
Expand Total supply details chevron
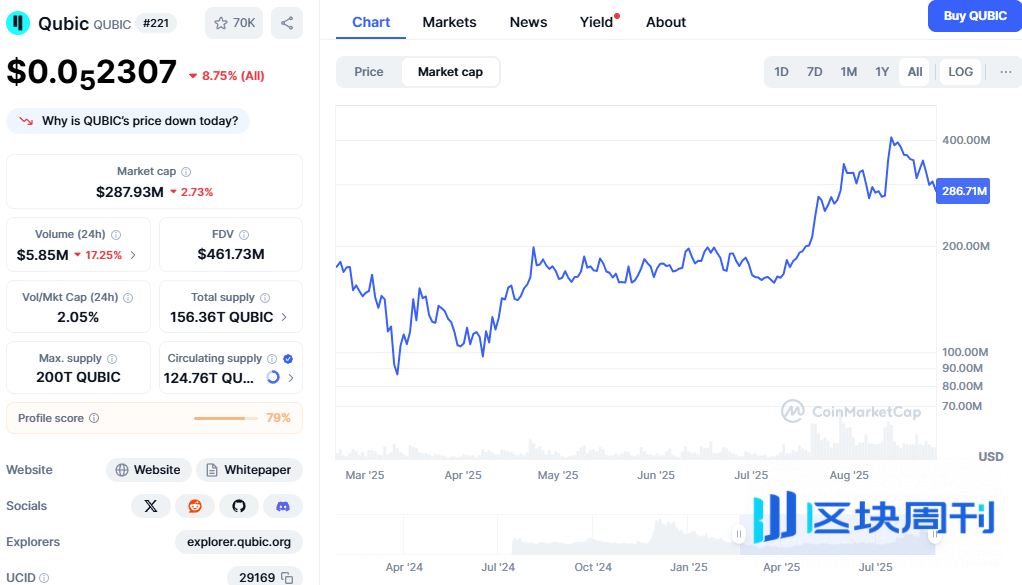pos(284,317)
